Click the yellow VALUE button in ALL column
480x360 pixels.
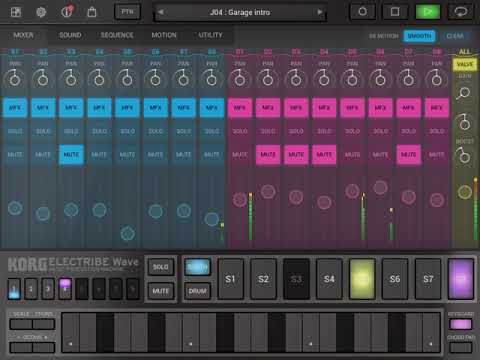coord(464,64)
